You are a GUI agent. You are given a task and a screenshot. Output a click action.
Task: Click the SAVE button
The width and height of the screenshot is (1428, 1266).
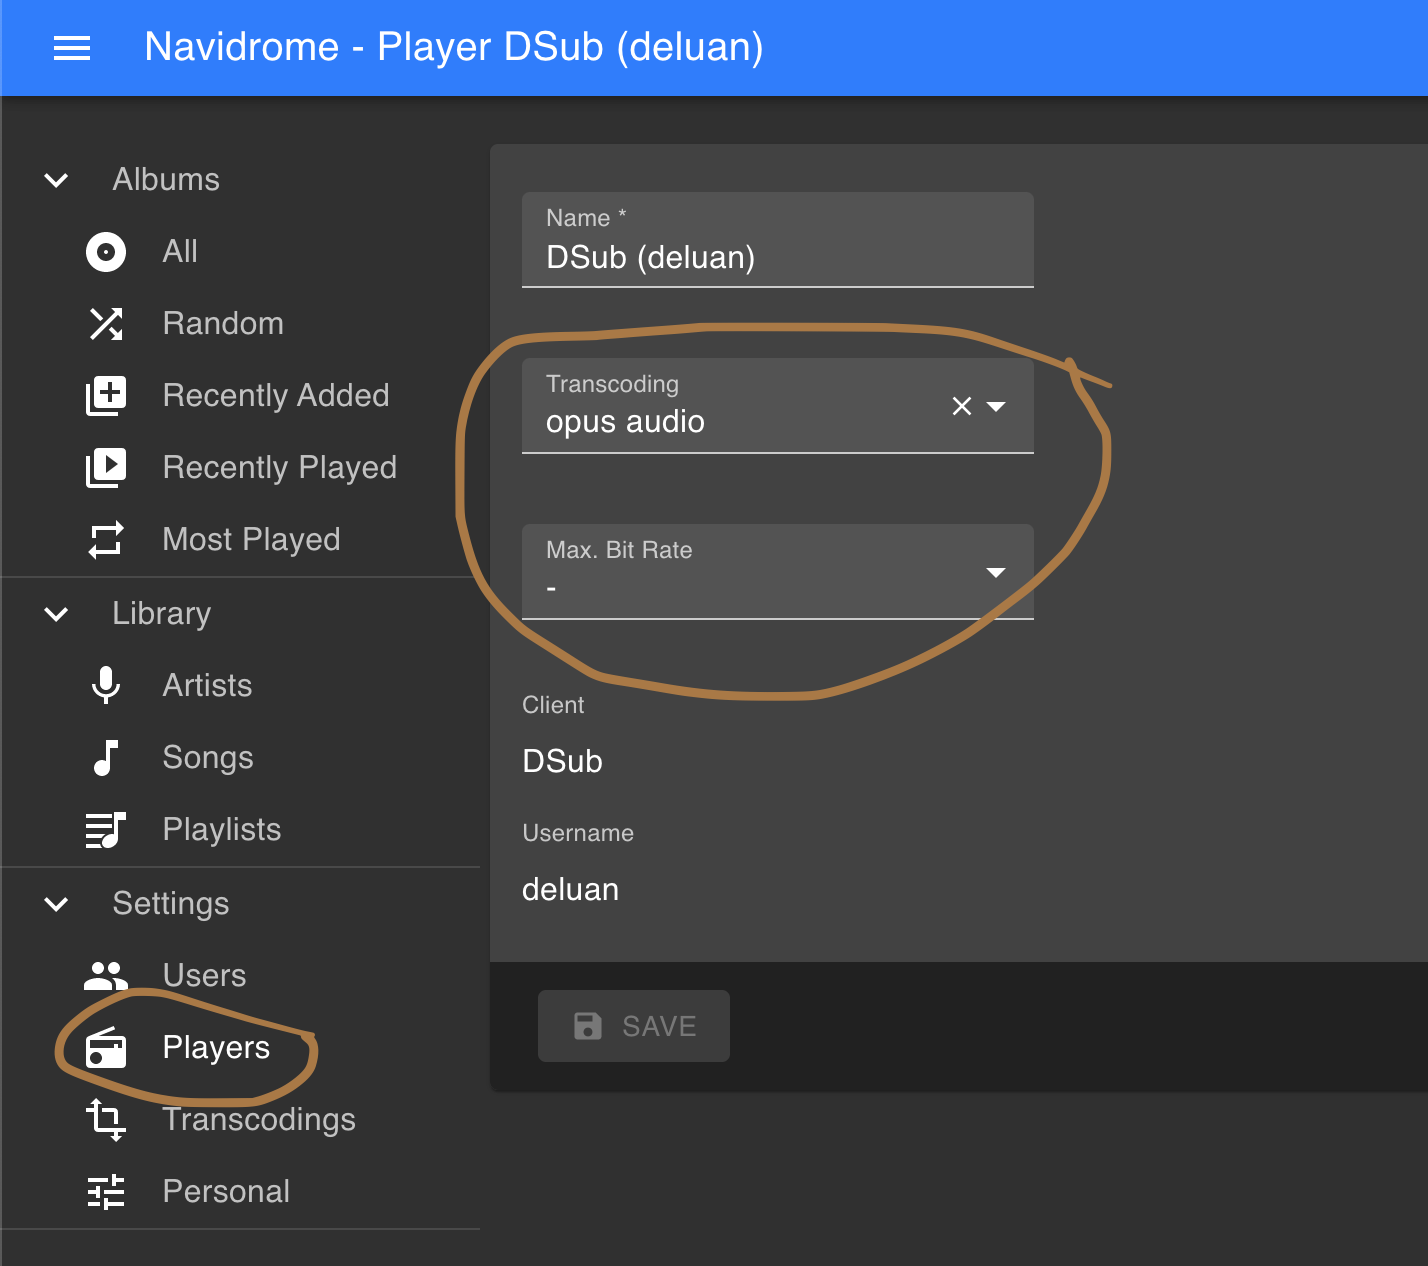pos(633,1026)
